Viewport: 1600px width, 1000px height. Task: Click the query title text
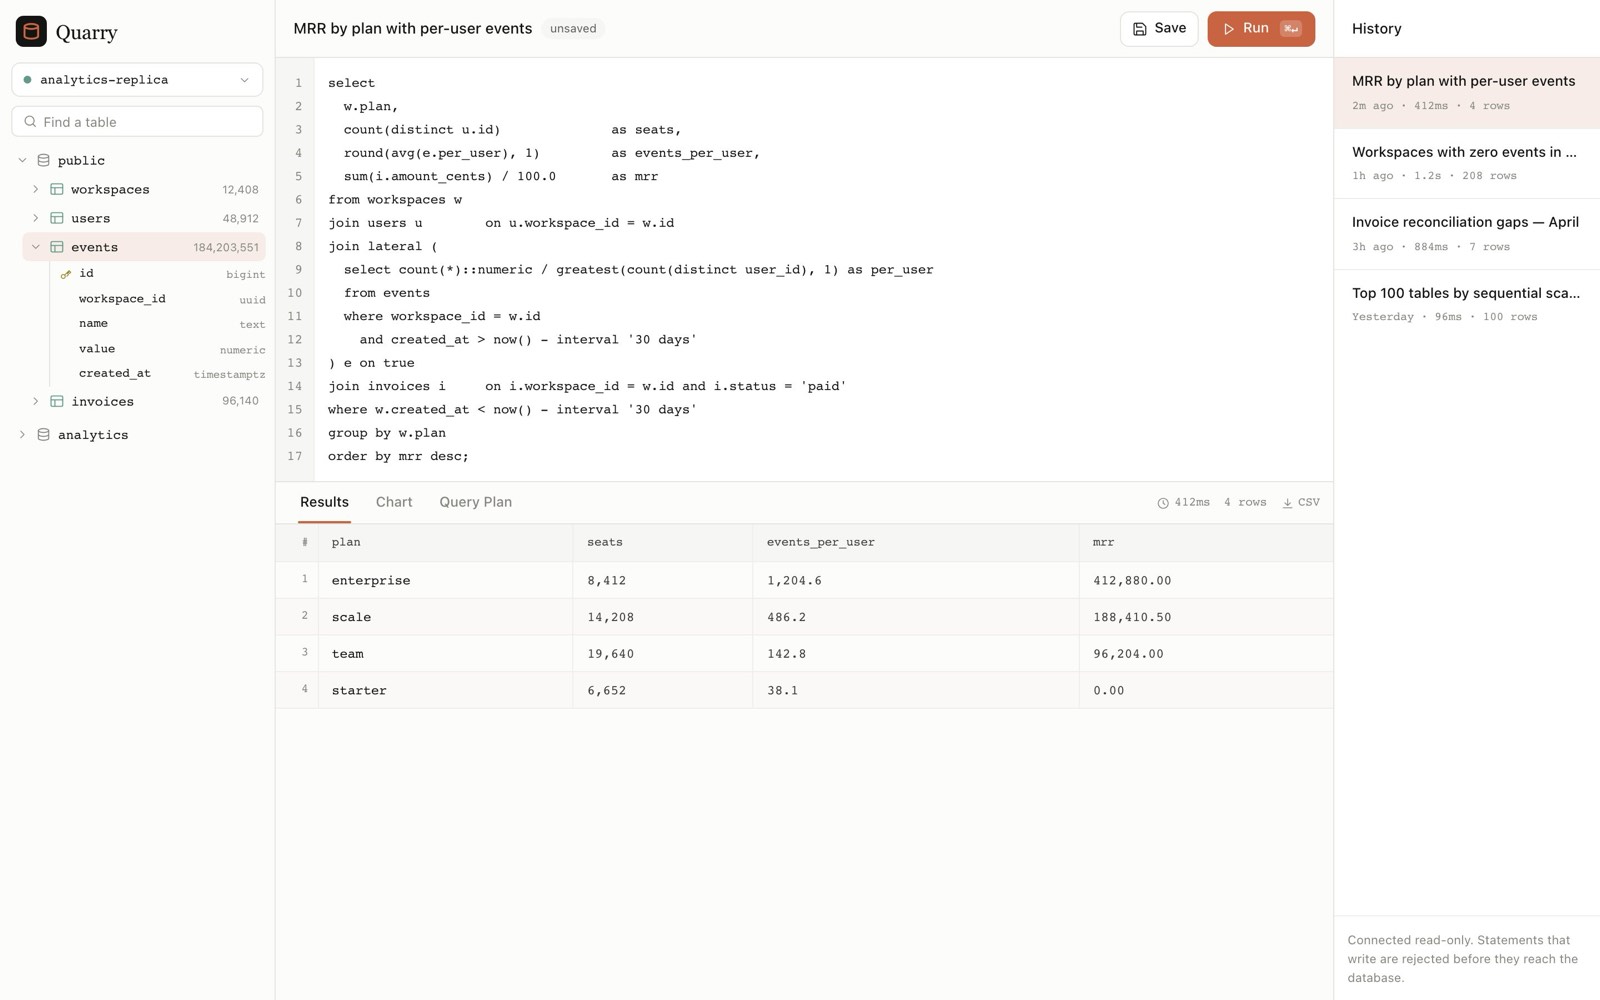click(x=413, y=28)
